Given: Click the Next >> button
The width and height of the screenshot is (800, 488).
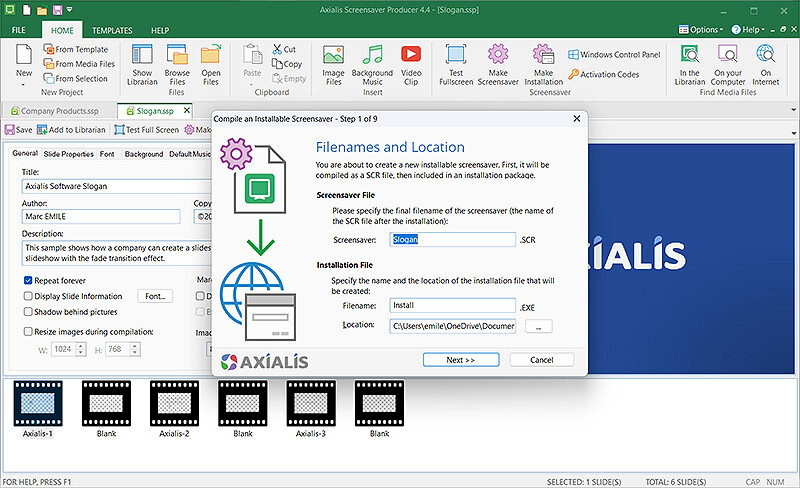Looking at the screenshot, I should [461, 360].
